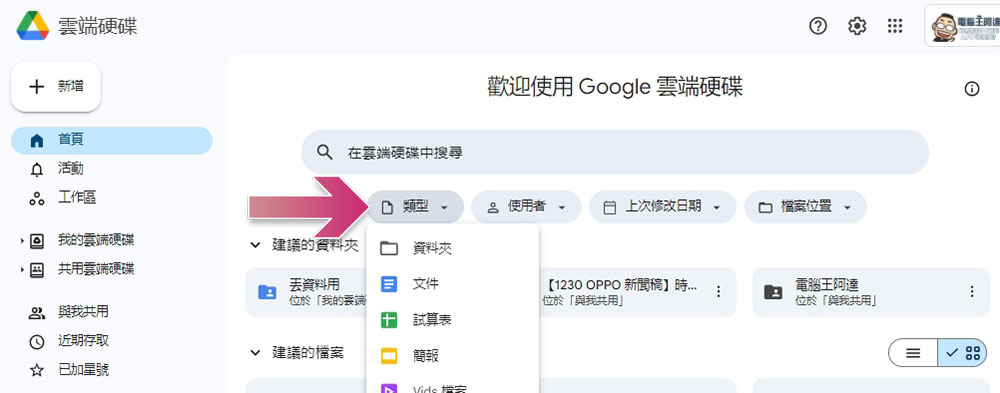Select 試算表 spreadsheets type in menu
The height and width of the screenshot is (393, 1000).
click(453, 320)
